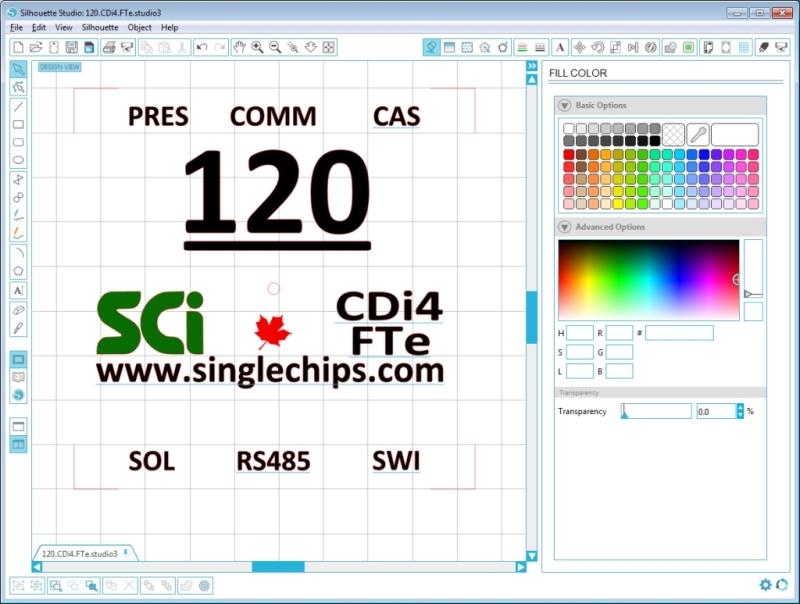This screenshot has width=800, height=604.
Task: Increase transparency with stepper arrows
Action: (740, 408)
